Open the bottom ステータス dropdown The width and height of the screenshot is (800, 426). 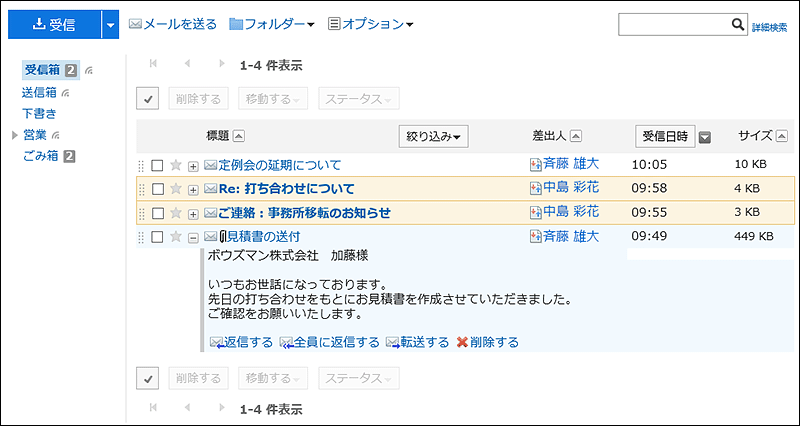point(359,379)
